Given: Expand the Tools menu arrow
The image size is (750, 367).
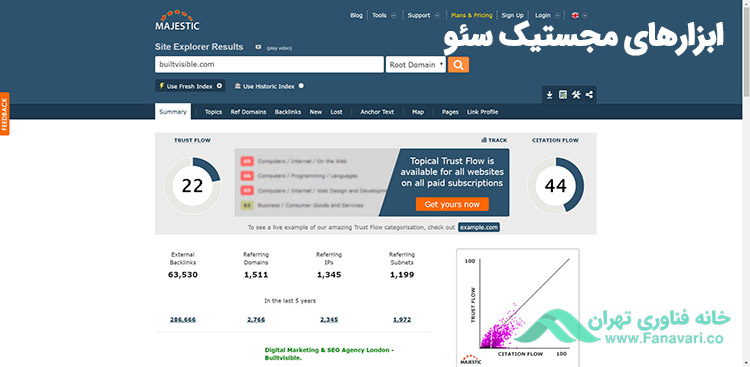Looking at the screenshot, I should coord(394,15).
